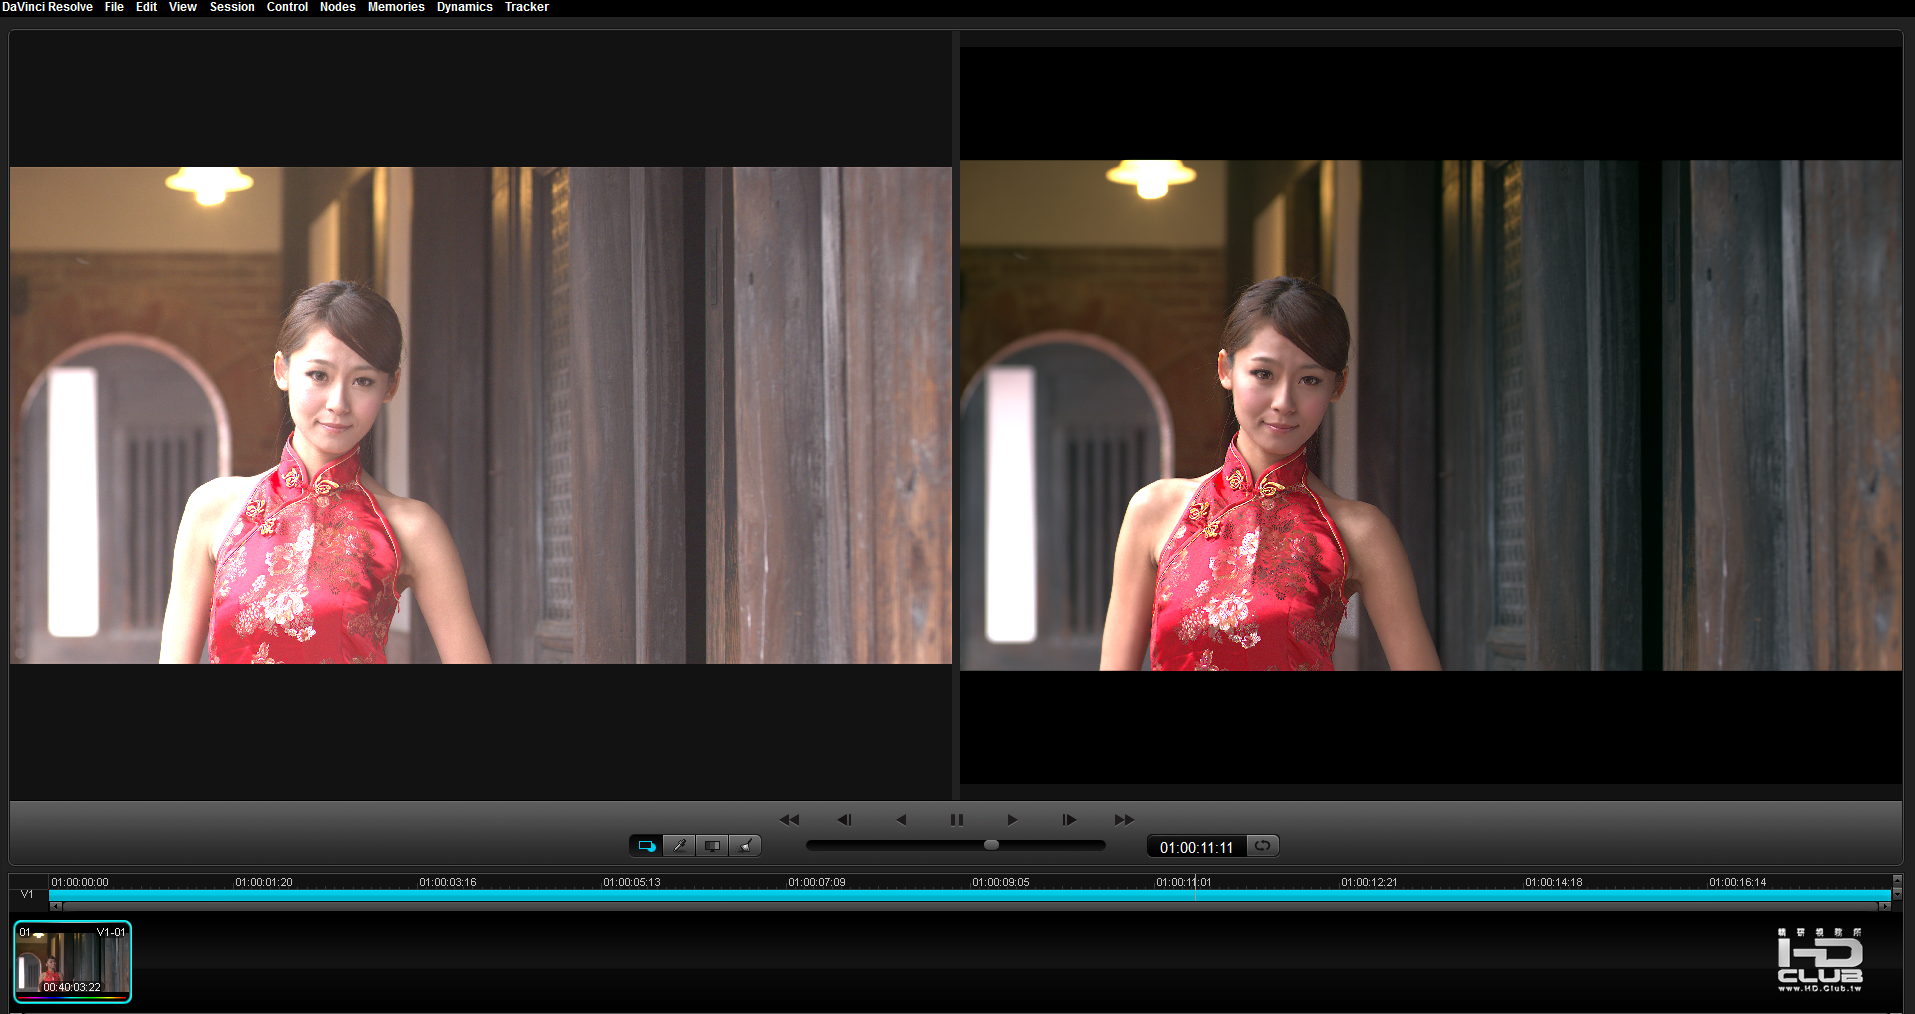Click timeline ruler at 01:00:09:05
This screenshot has height=1014, width=1915.
(x=1001, y=882)
